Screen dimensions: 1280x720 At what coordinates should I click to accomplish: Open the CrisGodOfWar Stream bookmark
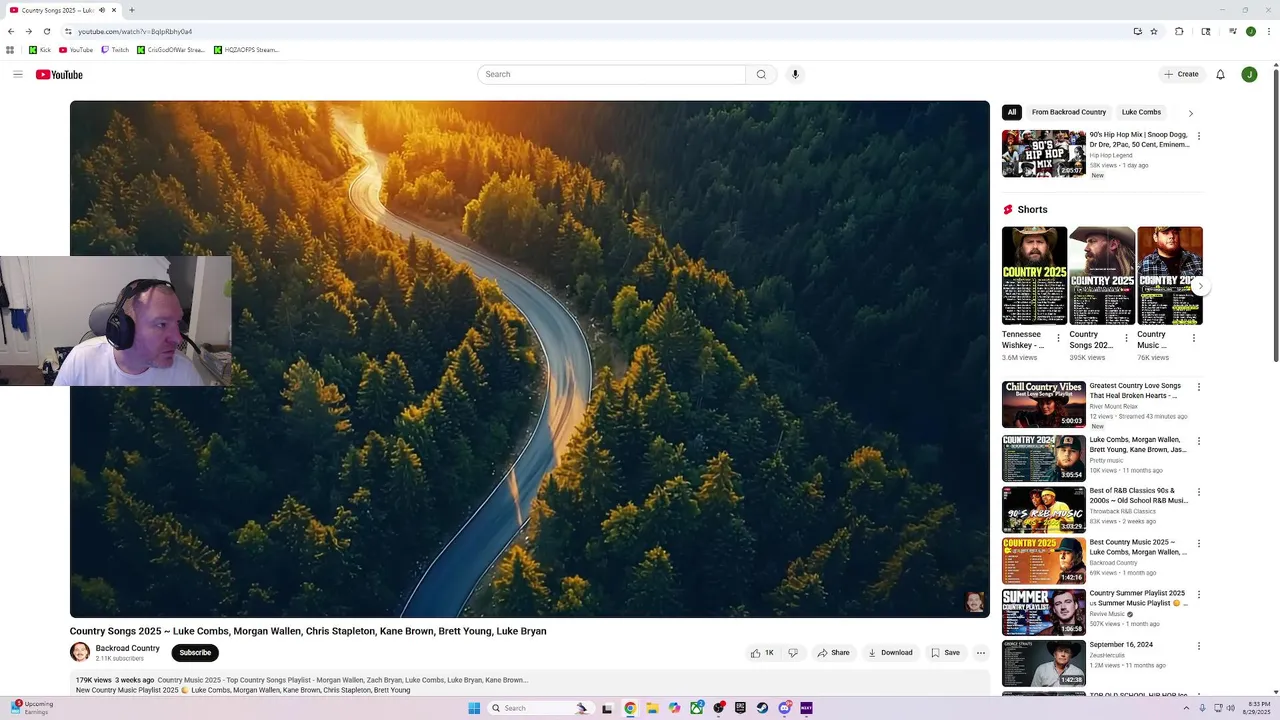(x=171, y=50)
